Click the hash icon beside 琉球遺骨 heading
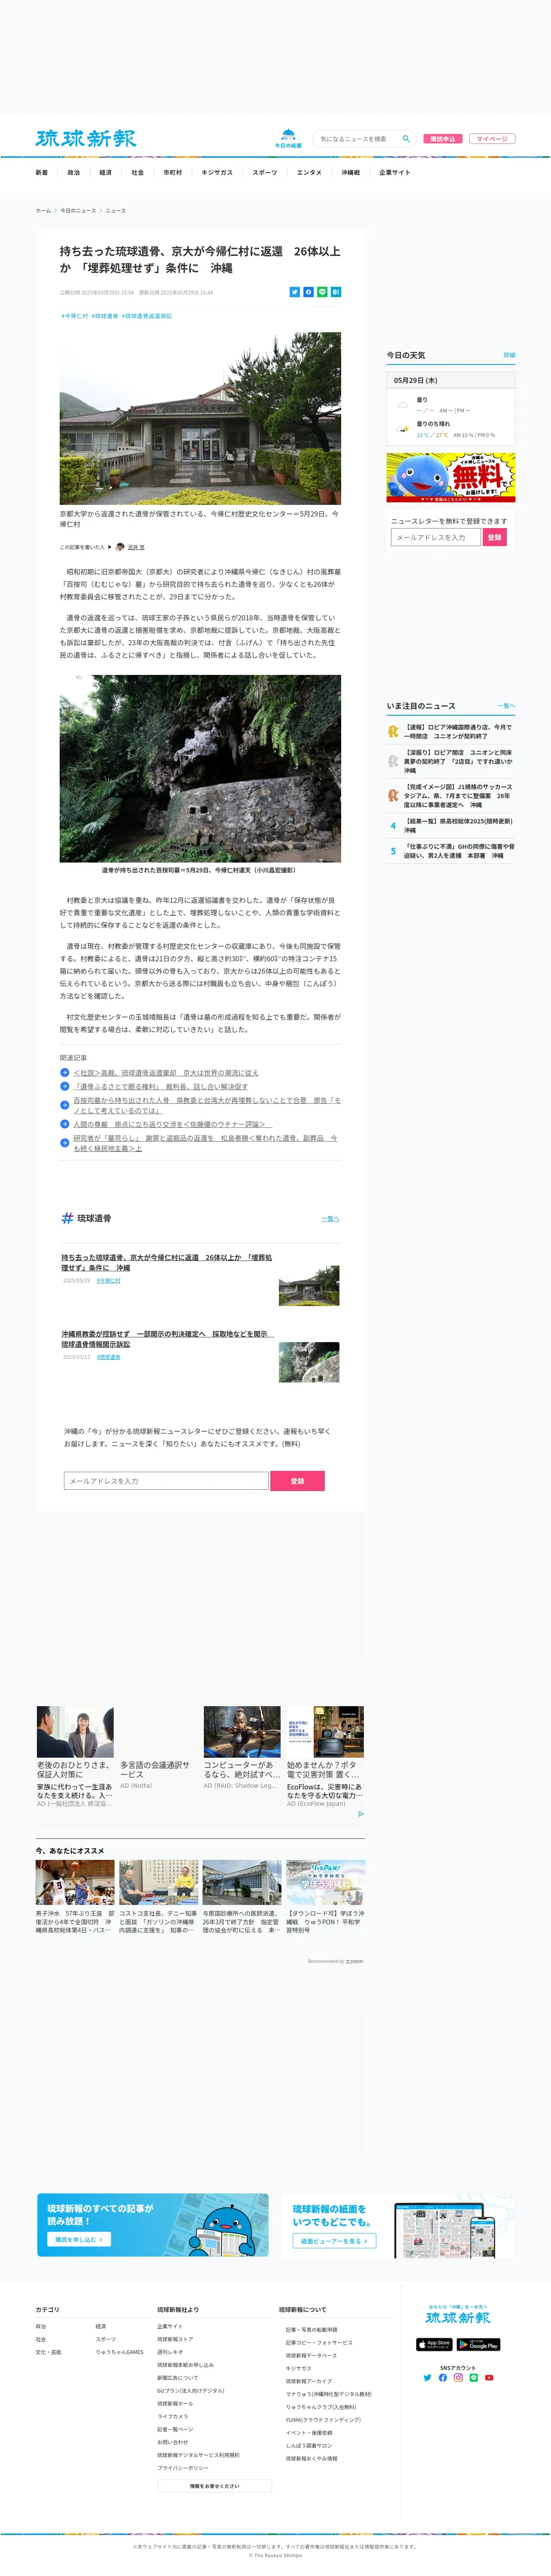551x2576 pixels. click(x=67, y=1218)
